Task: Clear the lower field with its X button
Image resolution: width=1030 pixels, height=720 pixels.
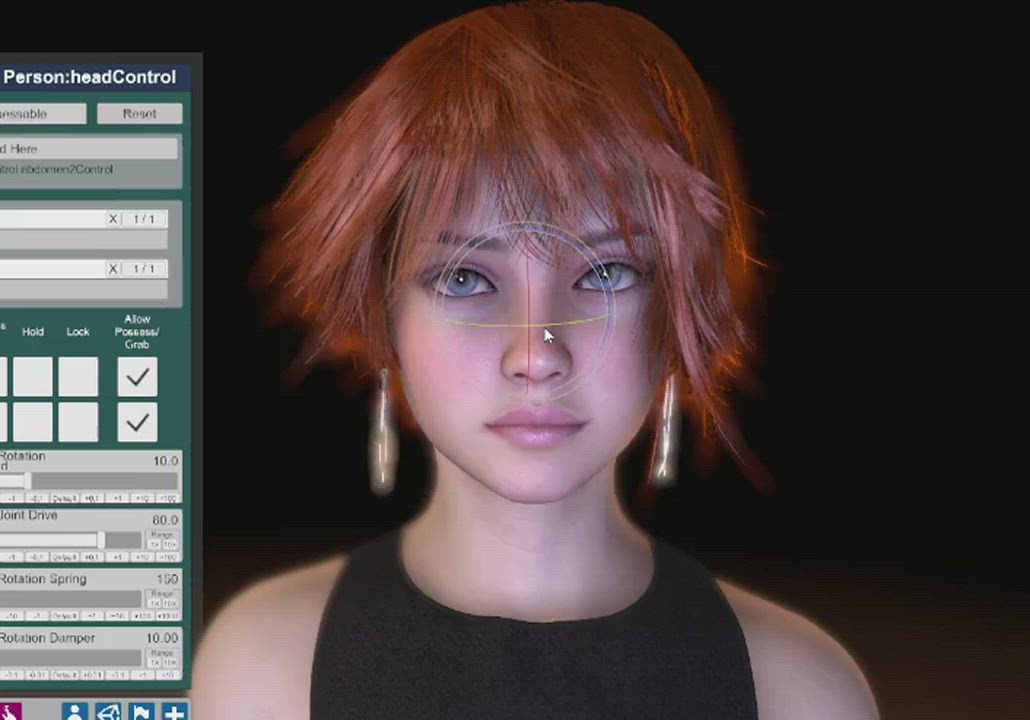Action: point(113,269)
